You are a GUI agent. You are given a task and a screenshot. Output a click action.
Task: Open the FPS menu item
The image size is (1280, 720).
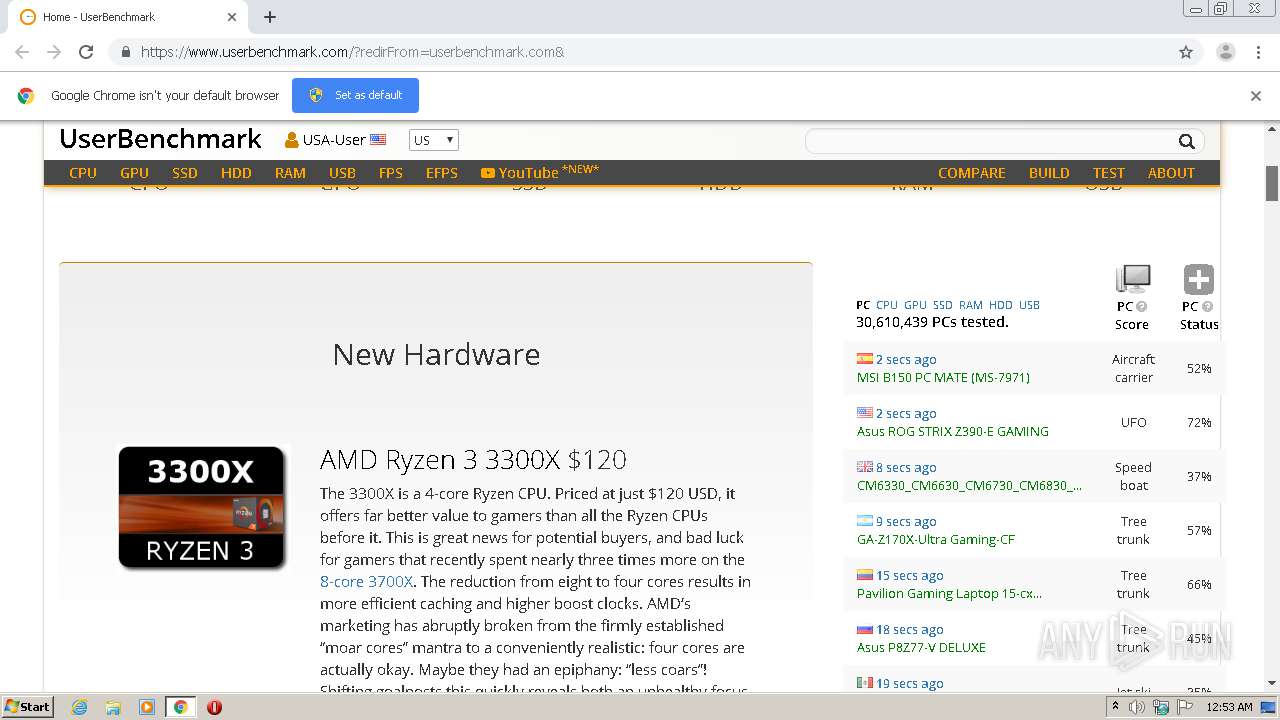coord(391,173)
